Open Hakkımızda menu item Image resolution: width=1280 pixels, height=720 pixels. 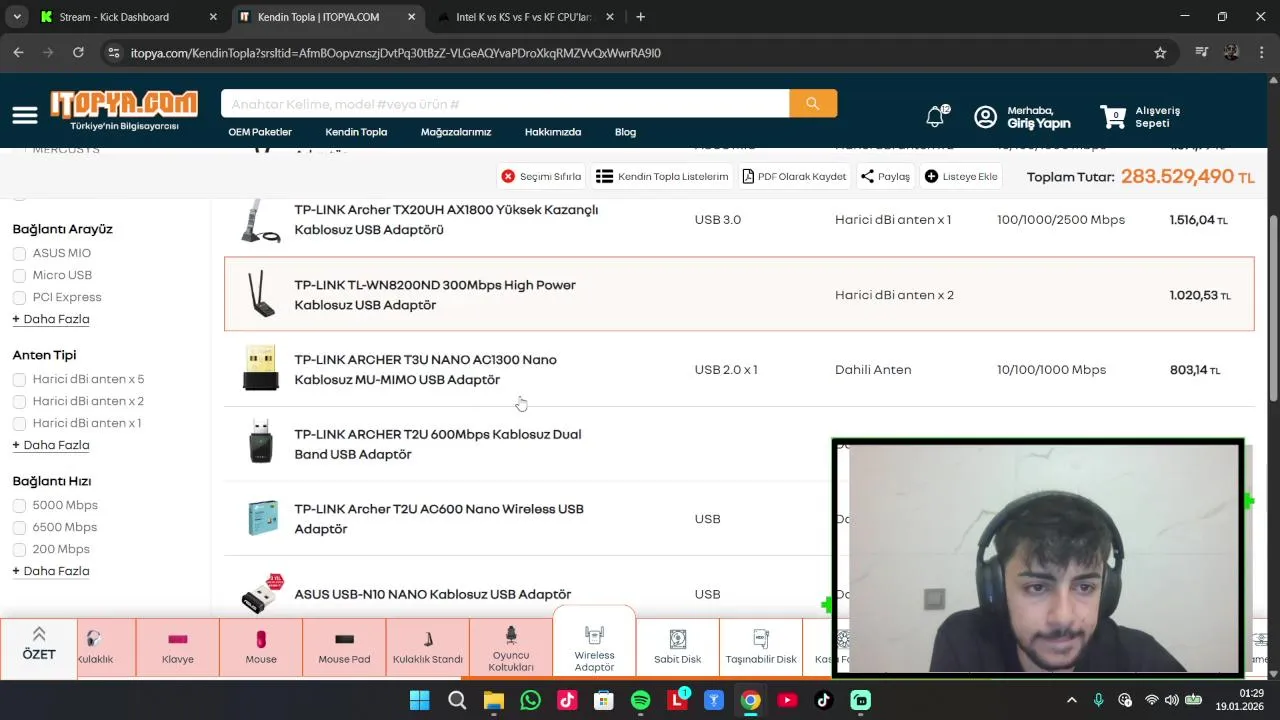coord(553,132)
